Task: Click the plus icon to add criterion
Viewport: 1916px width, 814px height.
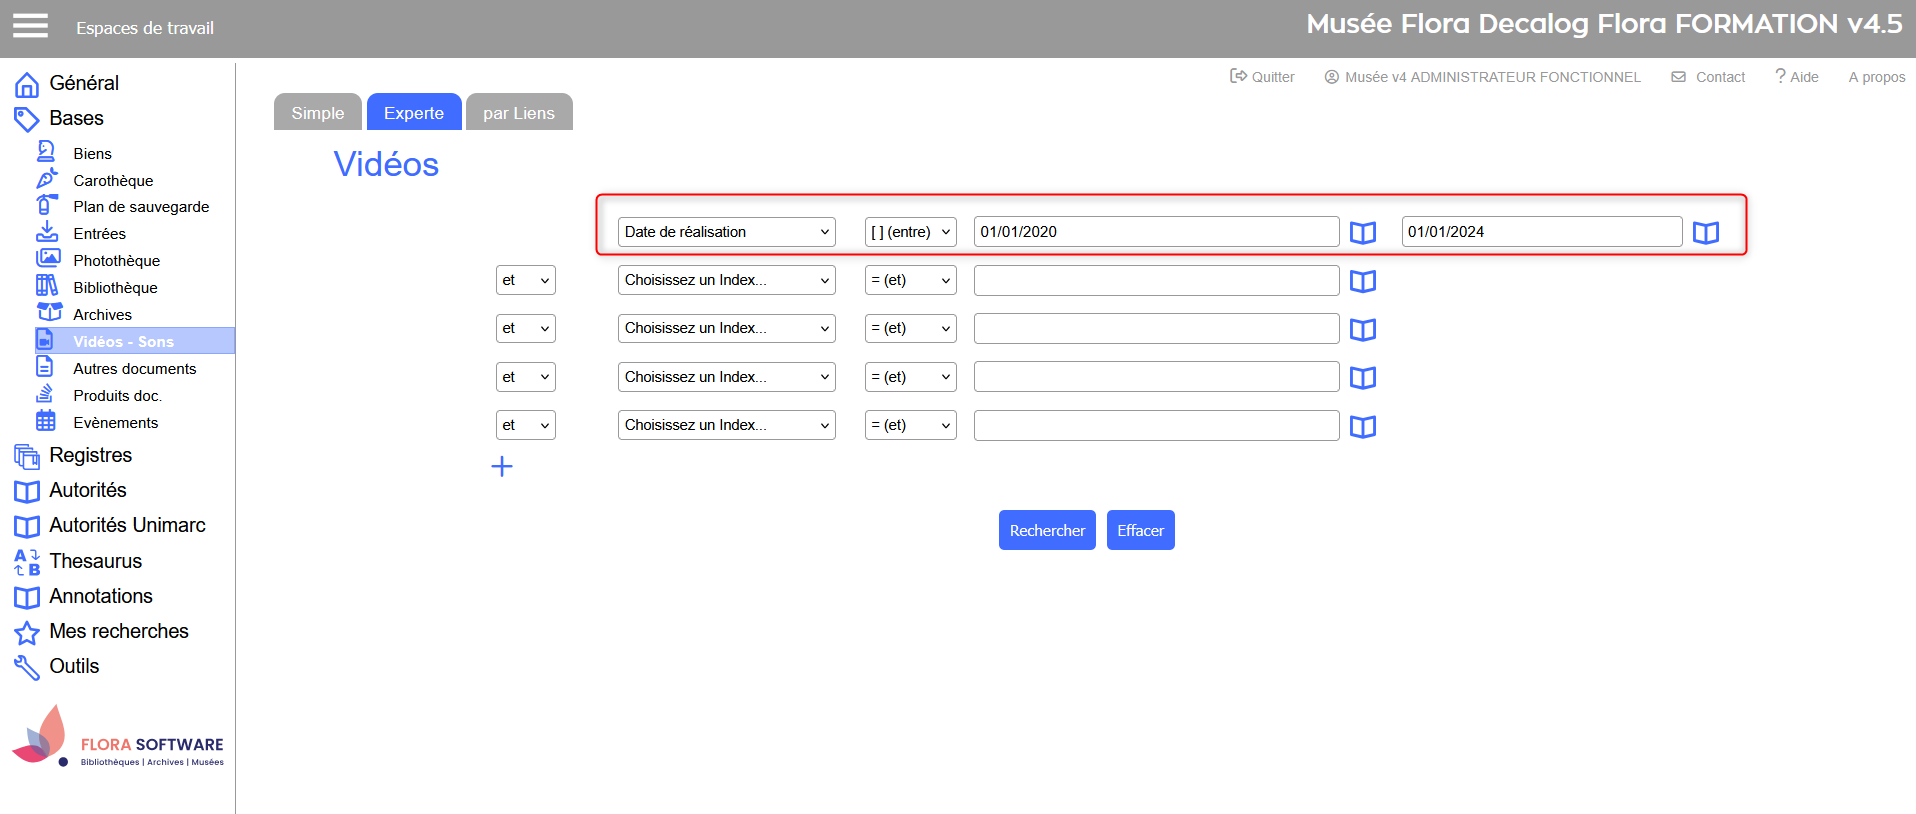Action: 502,466
